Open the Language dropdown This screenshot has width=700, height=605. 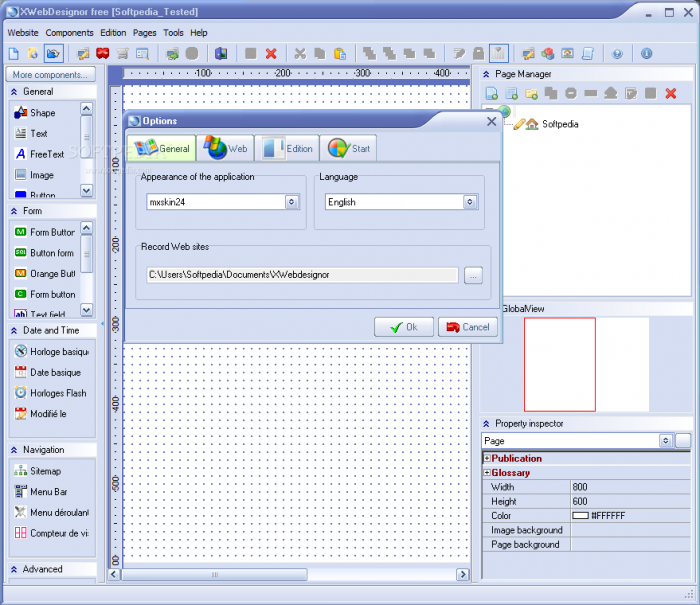click(x=470, y=202)
